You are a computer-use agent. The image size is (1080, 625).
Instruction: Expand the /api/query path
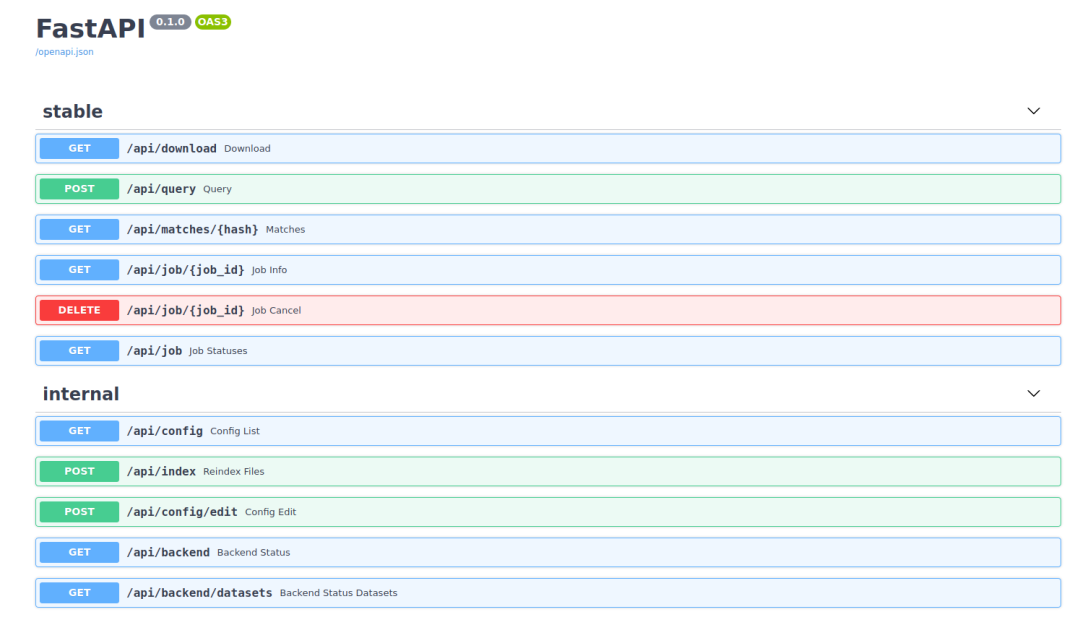click(161, 189)
